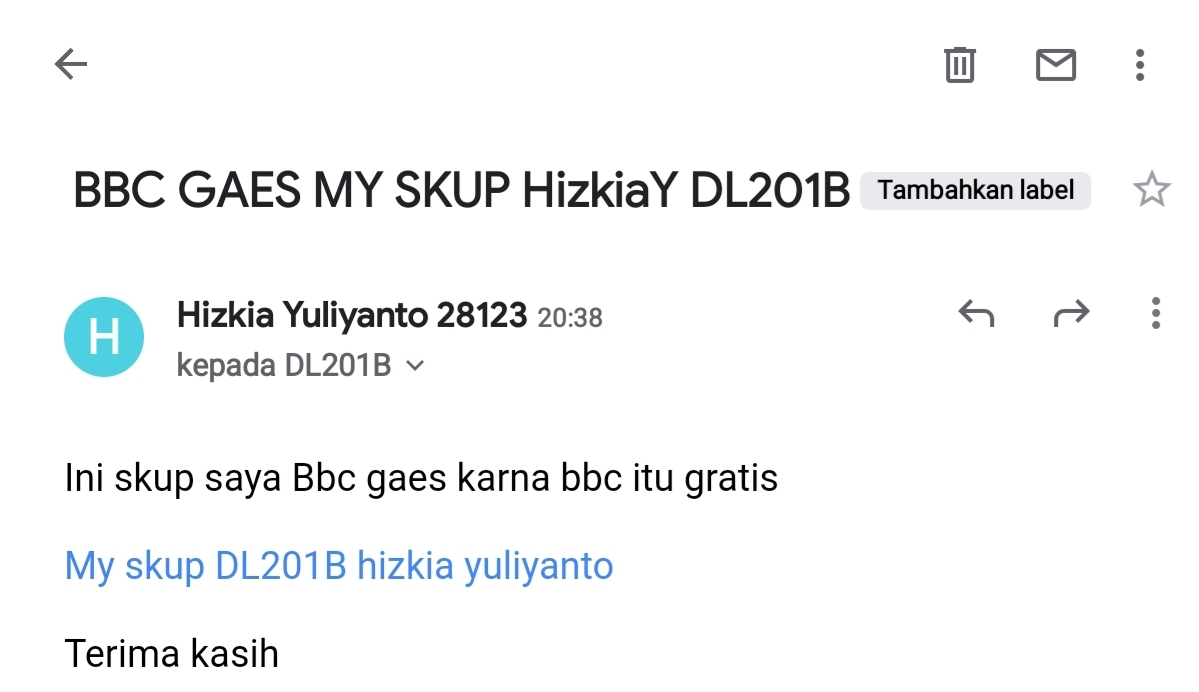Click 'BBC GAES' at start of subject
The width and height of the screenshot is (1199, 692).
(187, 190)
